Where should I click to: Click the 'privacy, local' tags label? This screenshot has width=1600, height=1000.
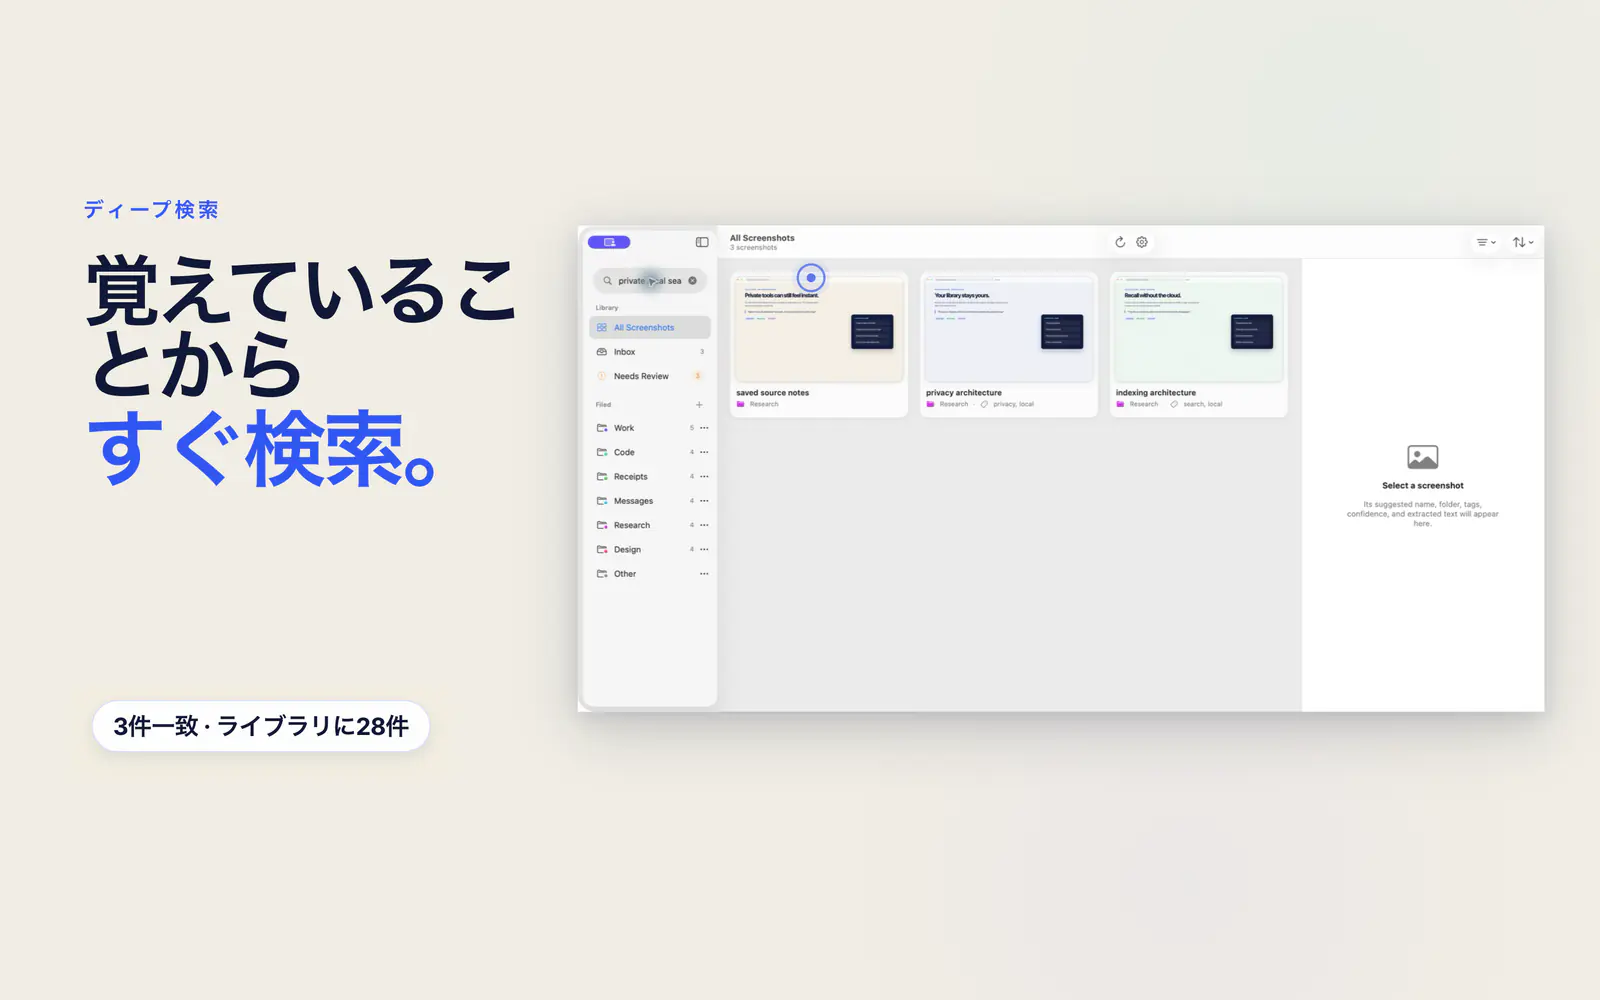[x=1014, y=404]
